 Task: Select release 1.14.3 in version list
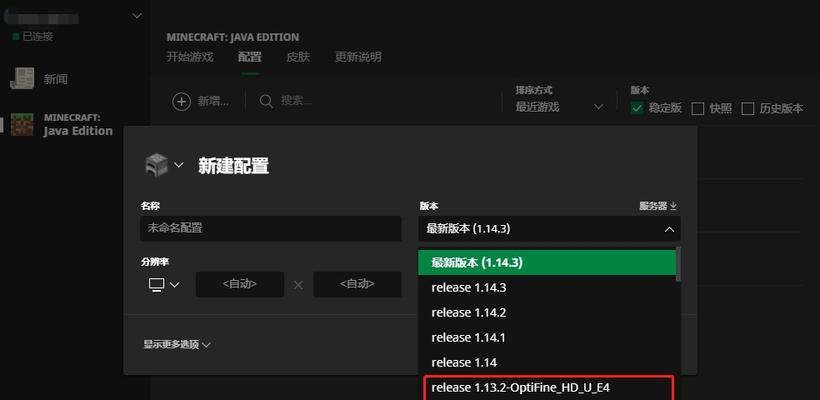coord(547,288)
